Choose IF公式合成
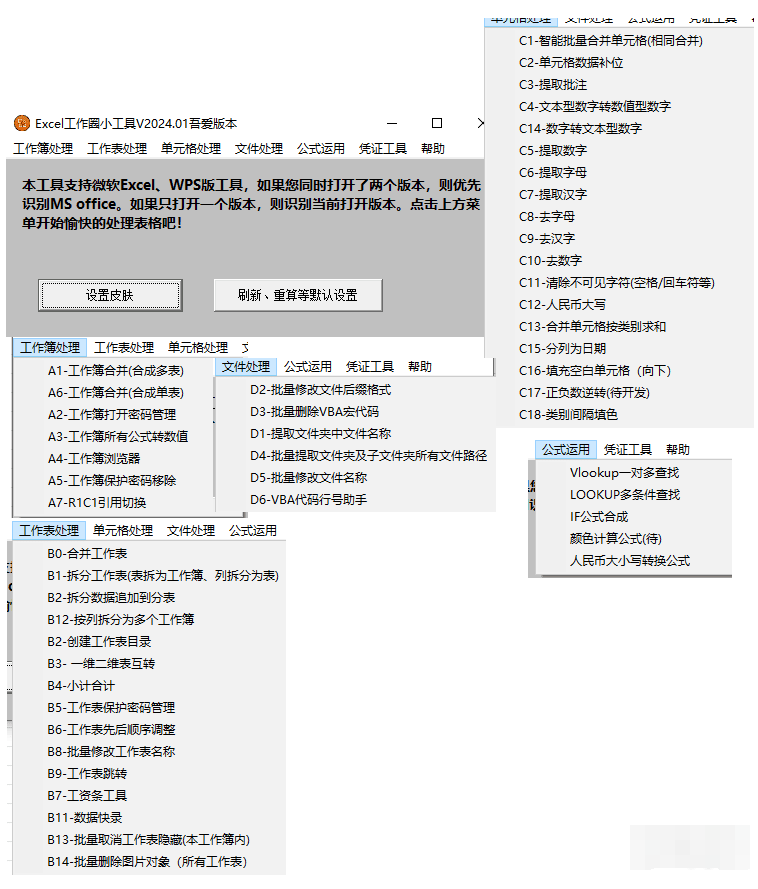The width and height of the screenshot is (758, 889). [x=599, y=517]
